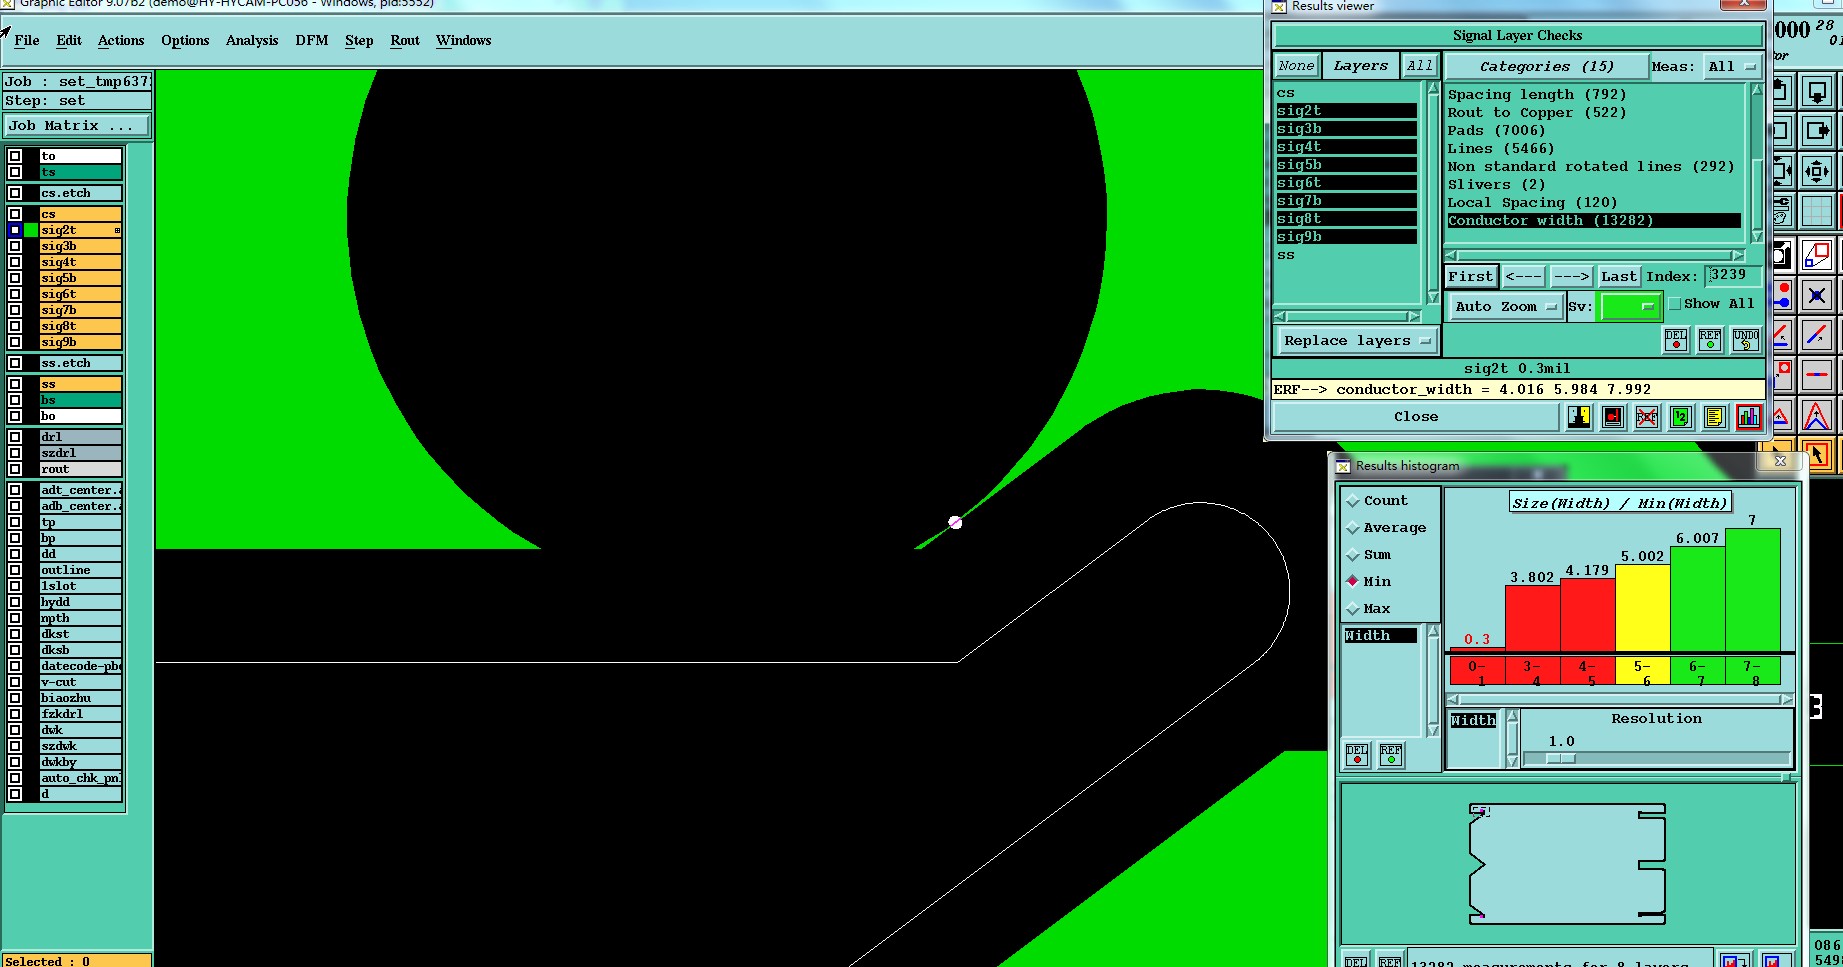
Task: Open the Analysis menu
Action: coord(252,41)
